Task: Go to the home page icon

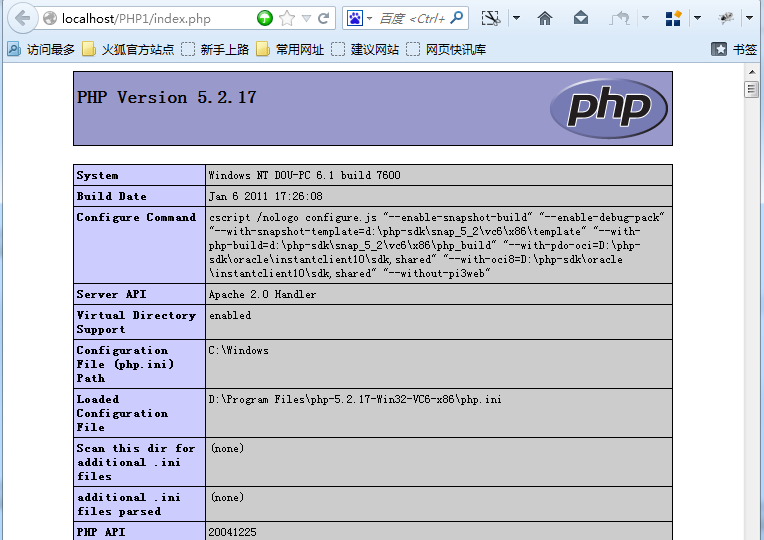Action: pos(545,19)
